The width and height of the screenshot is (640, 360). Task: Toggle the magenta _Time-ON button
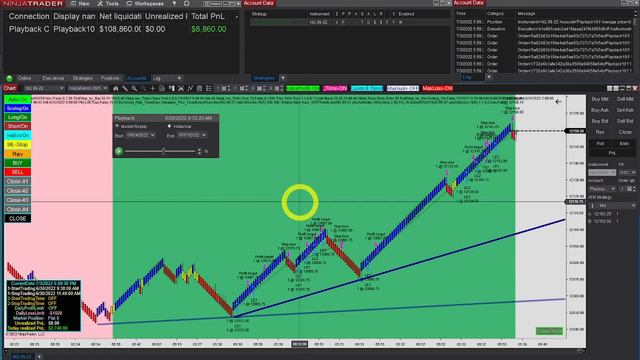click(335, 88)
